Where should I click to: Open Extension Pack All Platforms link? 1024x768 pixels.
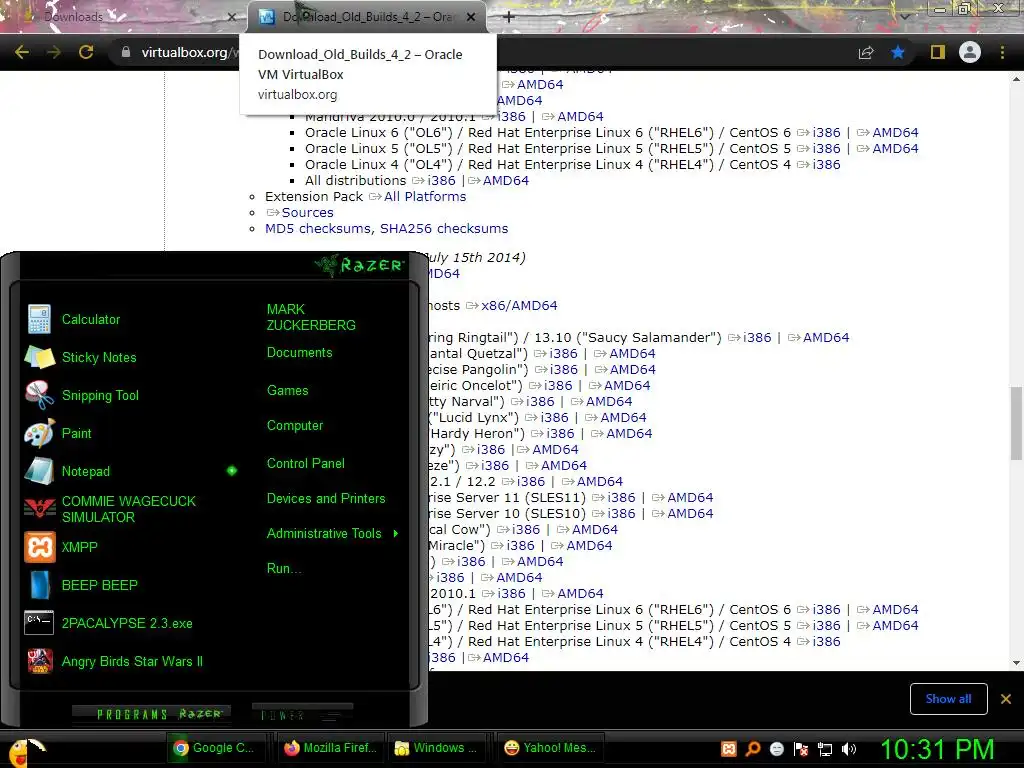(x=424, y=197)
